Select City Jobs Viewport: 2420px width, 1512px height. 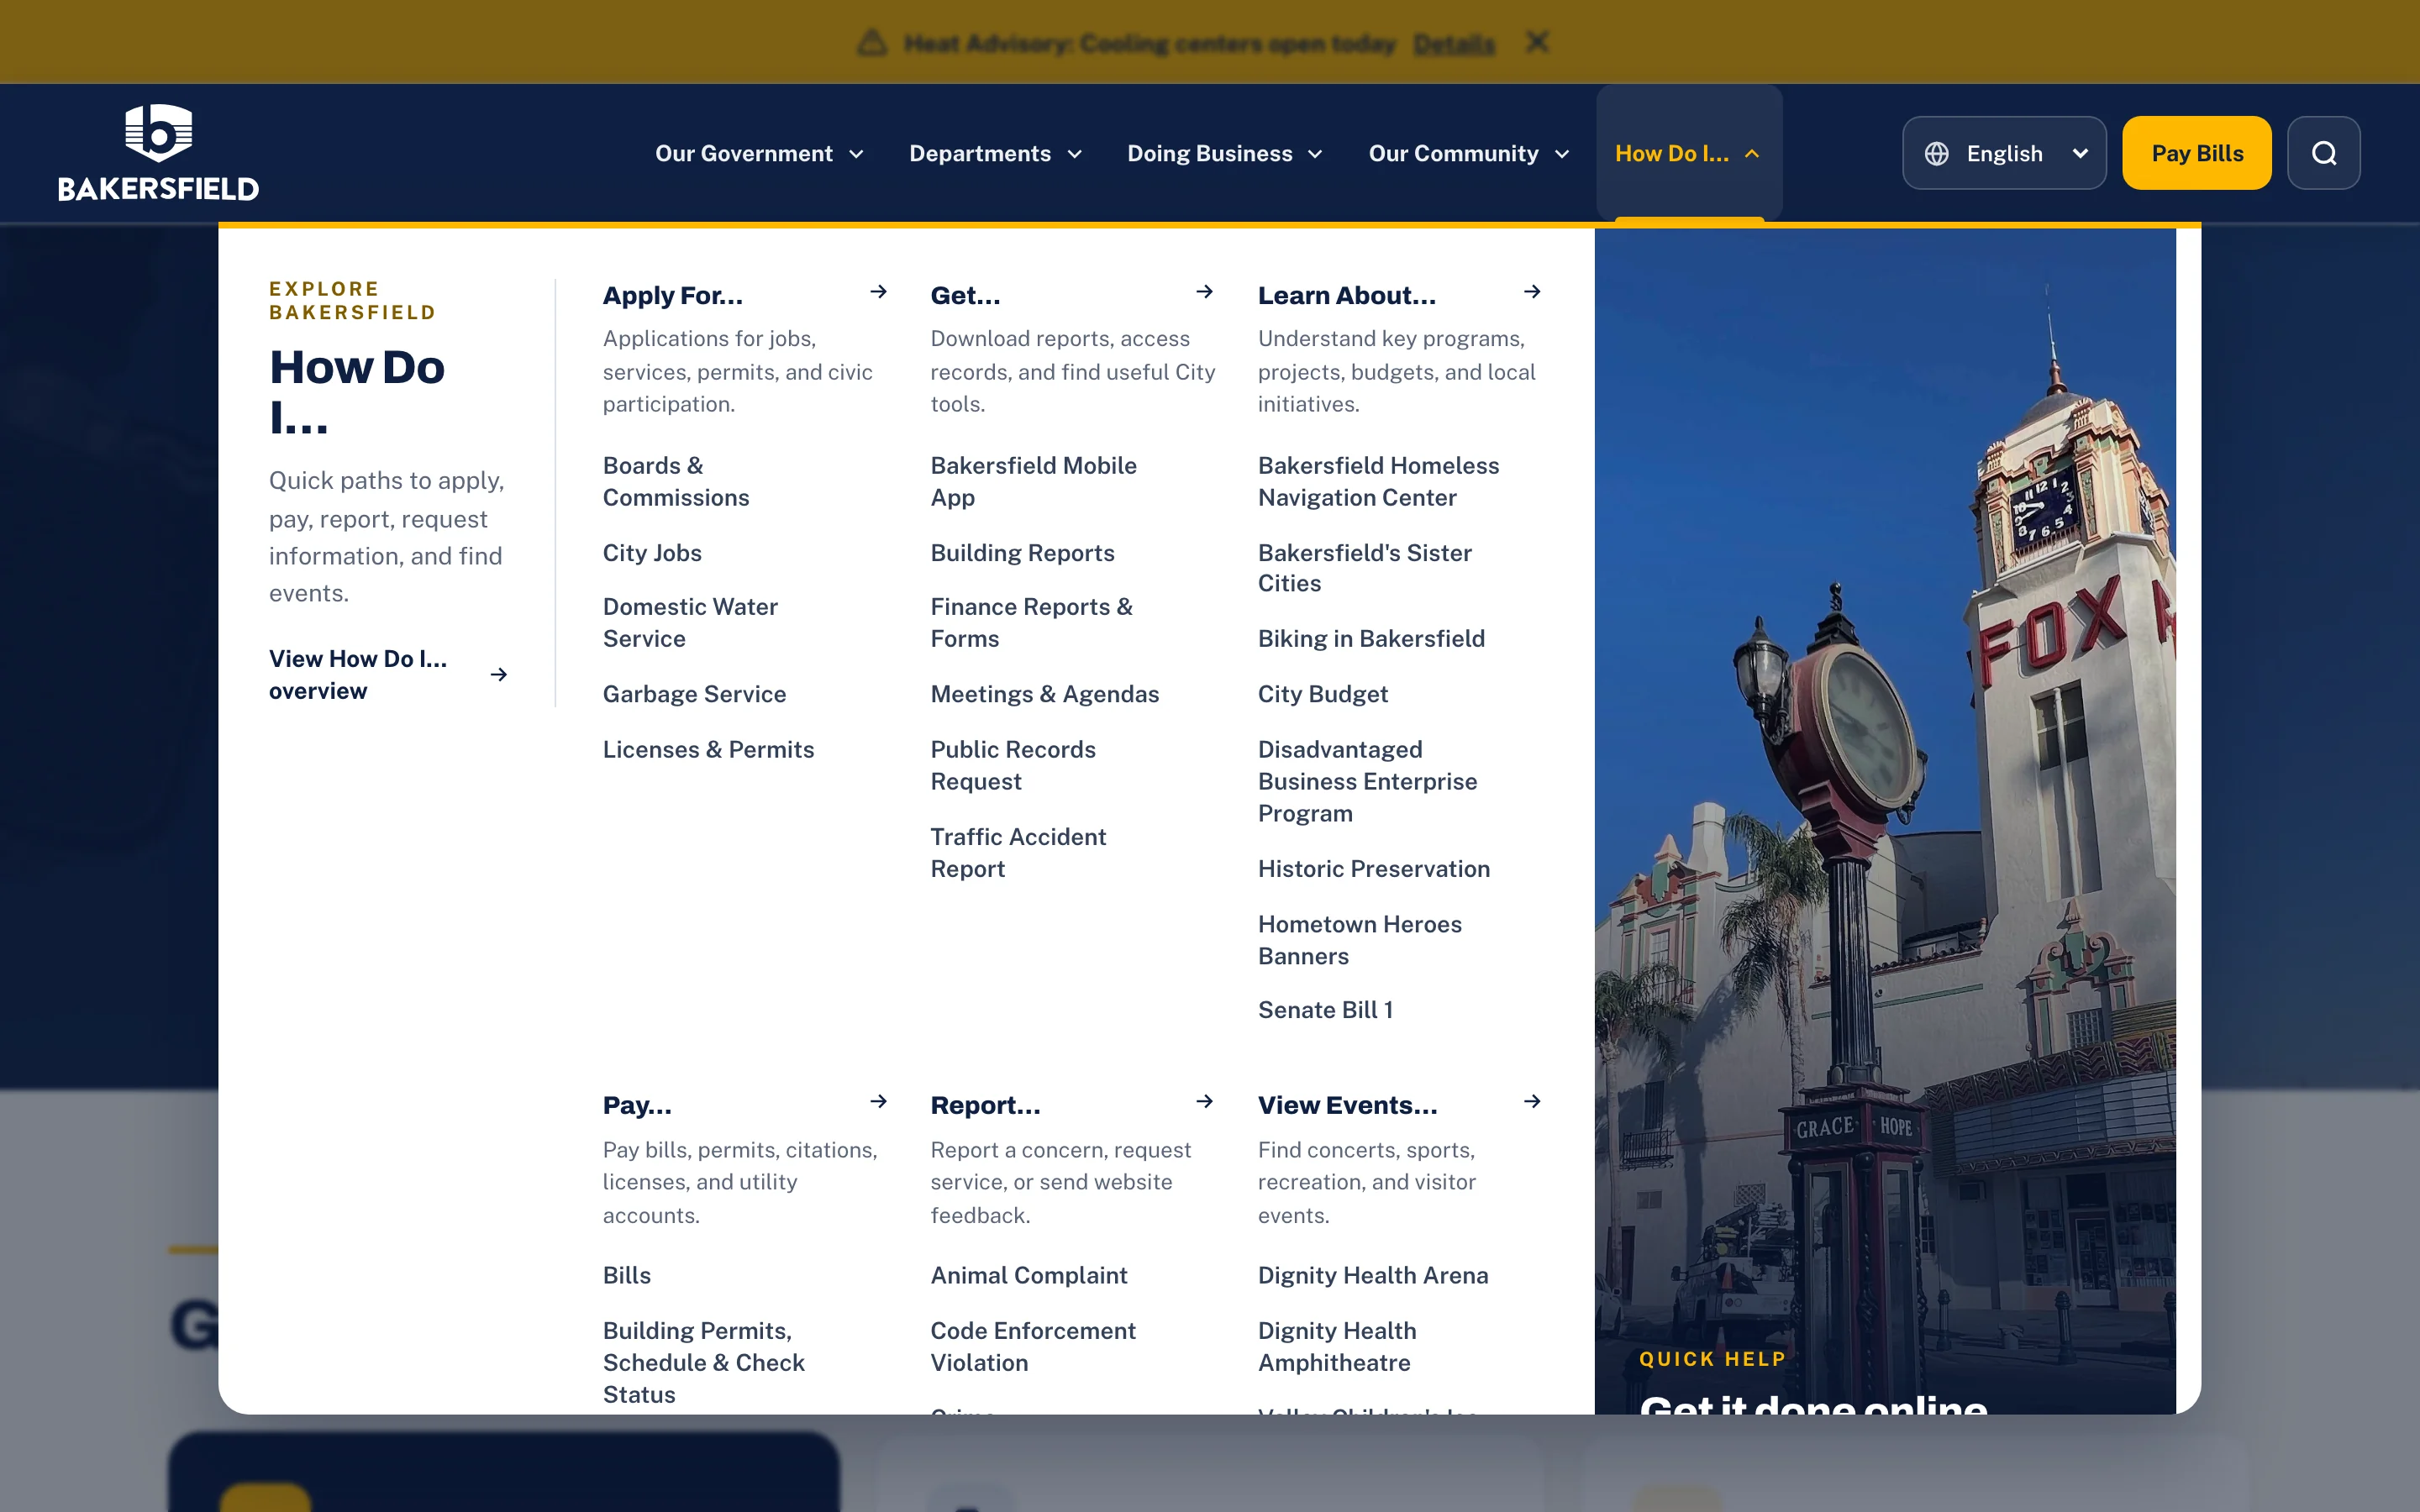coord(652,553)
